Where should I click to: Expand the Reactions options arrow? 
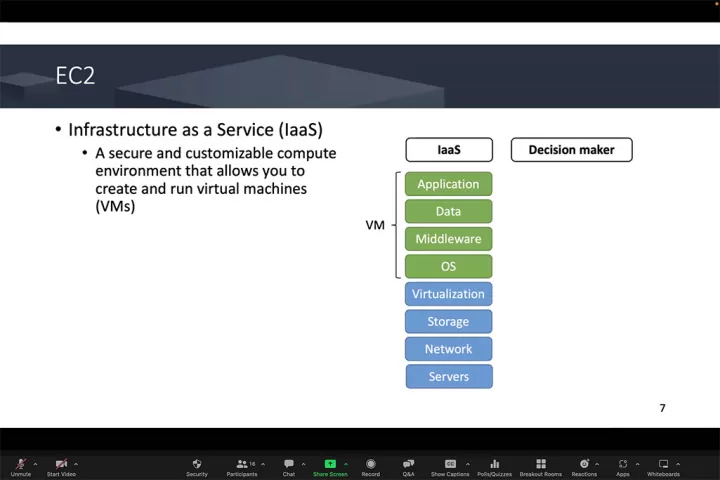point(597,464)
